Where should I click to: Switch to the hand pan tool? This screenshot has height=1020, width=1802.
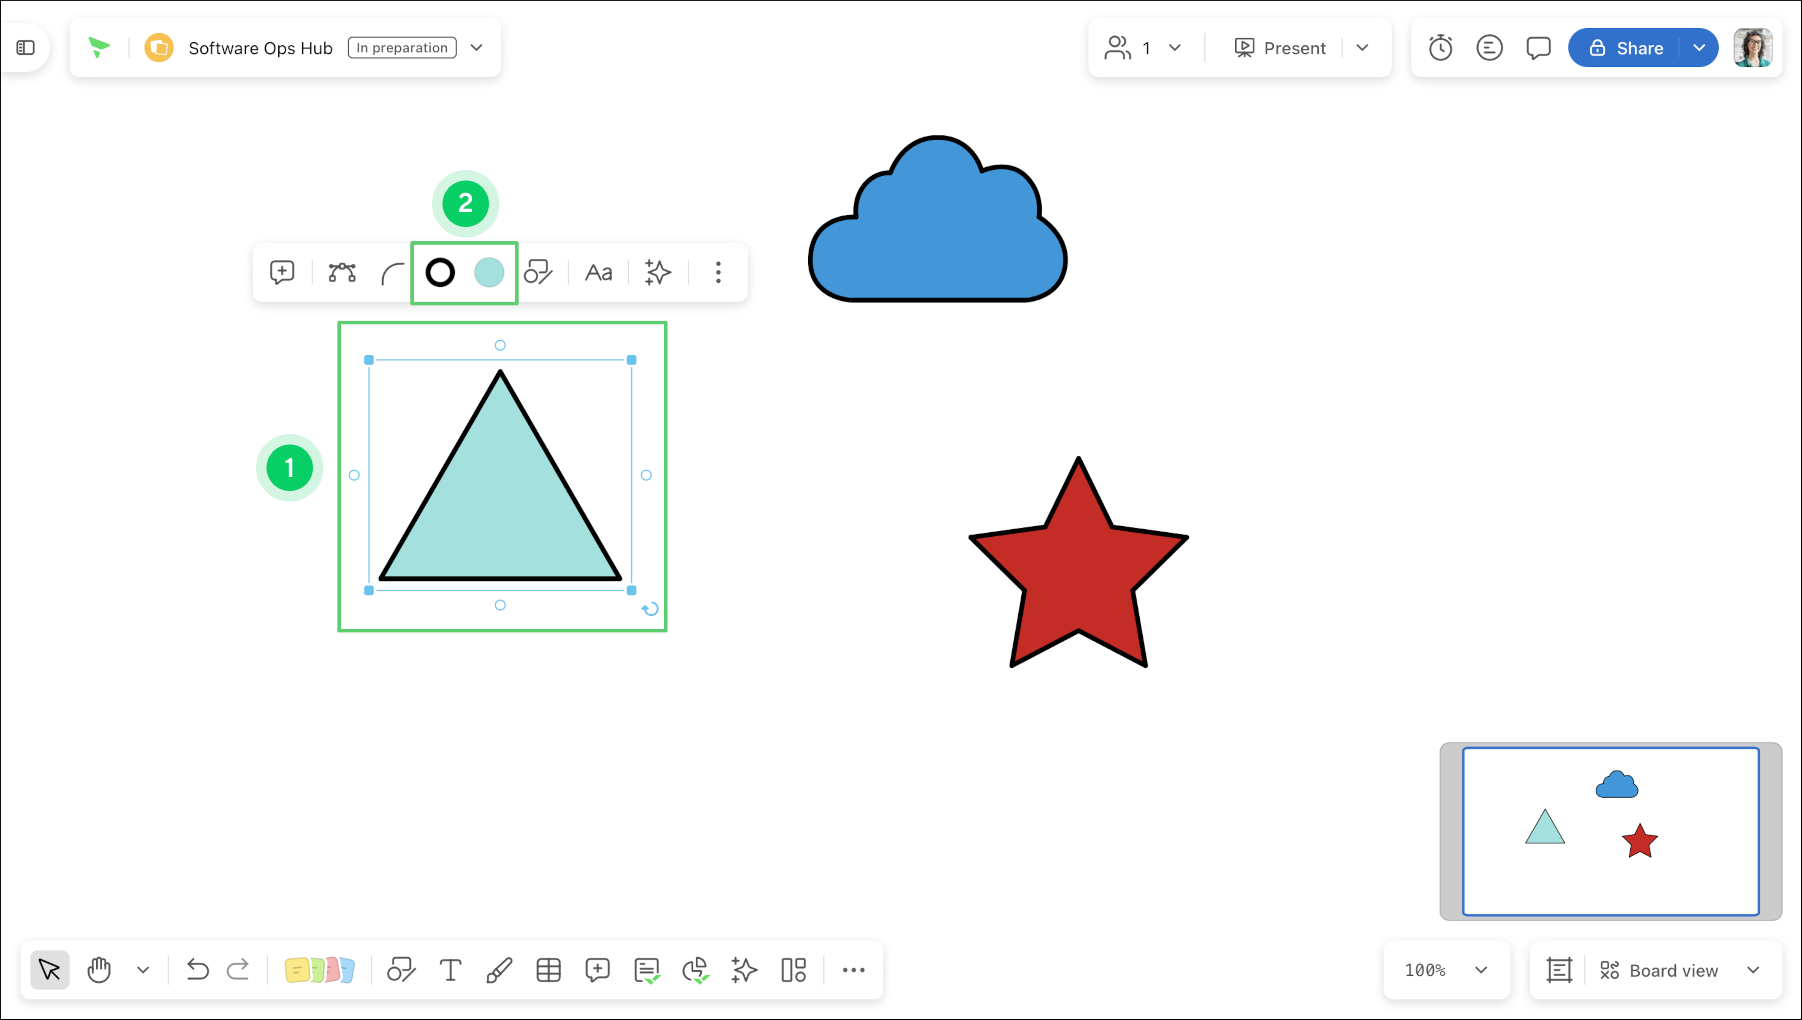(x=99, y=970)
